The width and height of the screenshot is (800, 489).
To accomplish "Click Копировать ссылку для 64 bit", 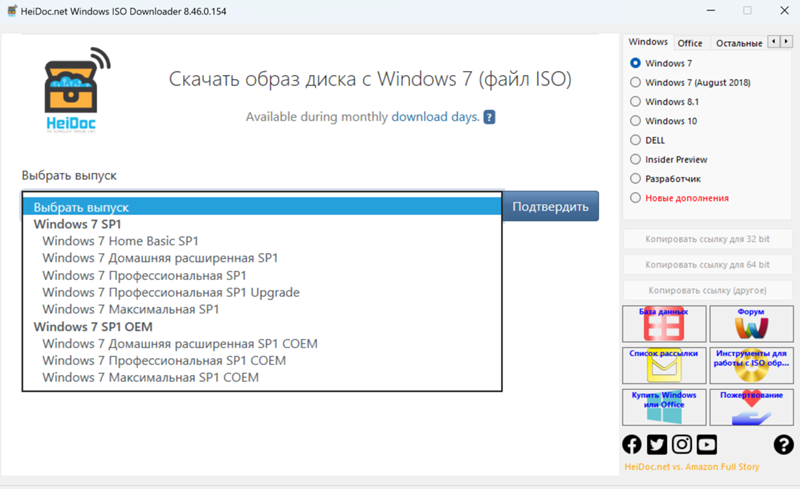I will (x=707, y=264).
